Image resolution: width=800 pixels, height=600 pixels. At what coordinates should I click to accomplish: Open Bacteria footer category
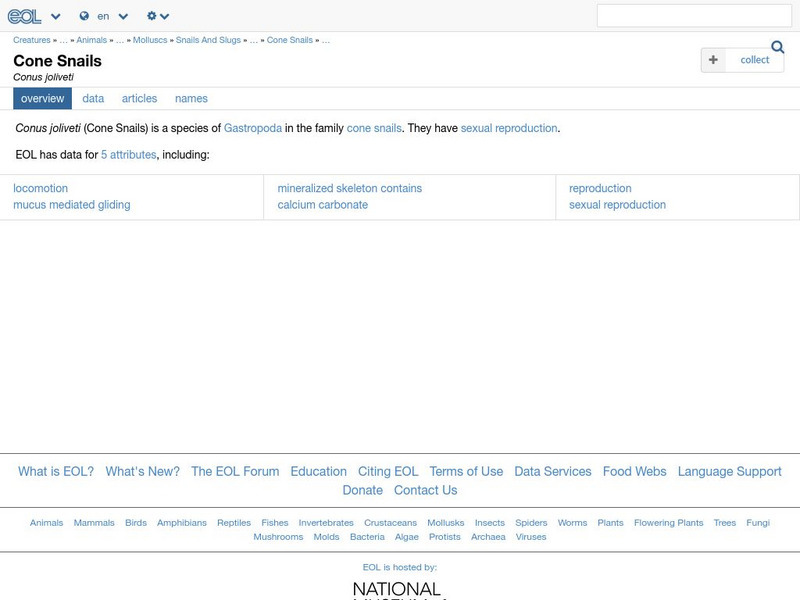pyautogui.click(x=367, y=537)
